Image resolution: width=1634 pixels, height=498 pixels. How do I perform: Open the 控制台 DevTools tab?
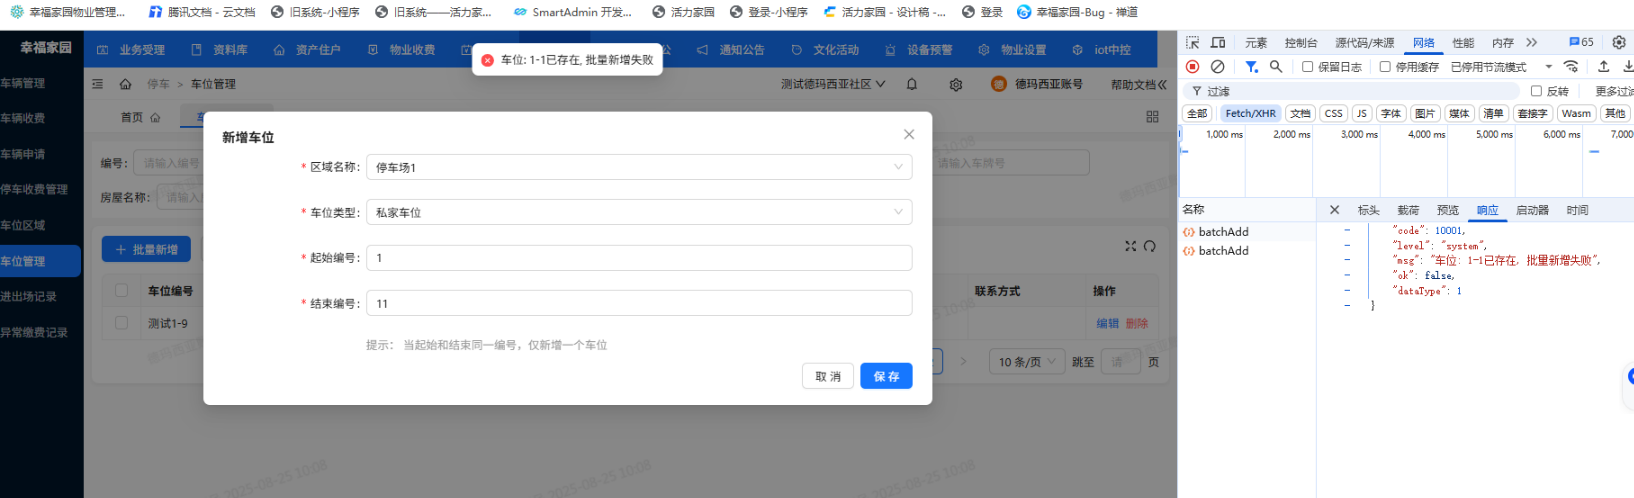[1300, 42]
